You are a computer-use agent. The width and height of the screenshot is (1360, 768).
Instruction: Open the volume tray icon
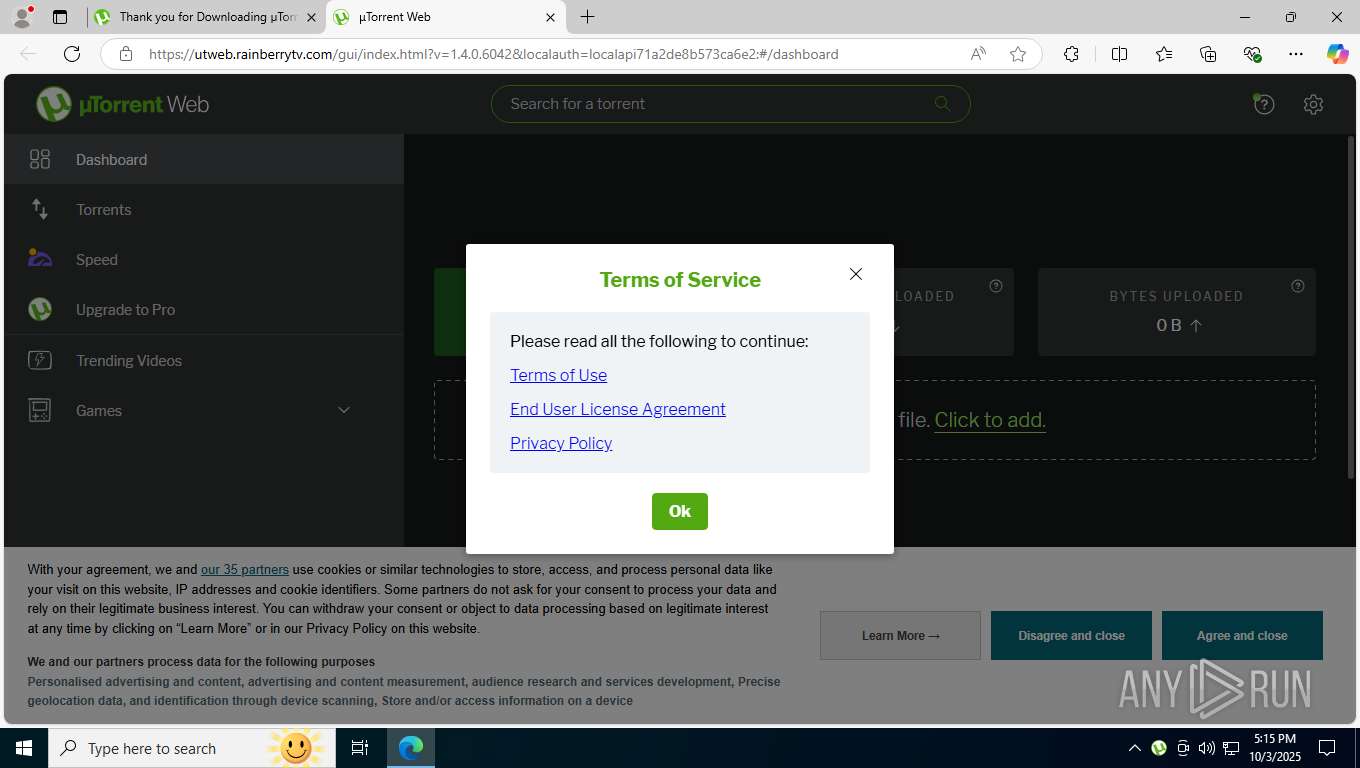pyautogui.click(x=1207, y=748)
